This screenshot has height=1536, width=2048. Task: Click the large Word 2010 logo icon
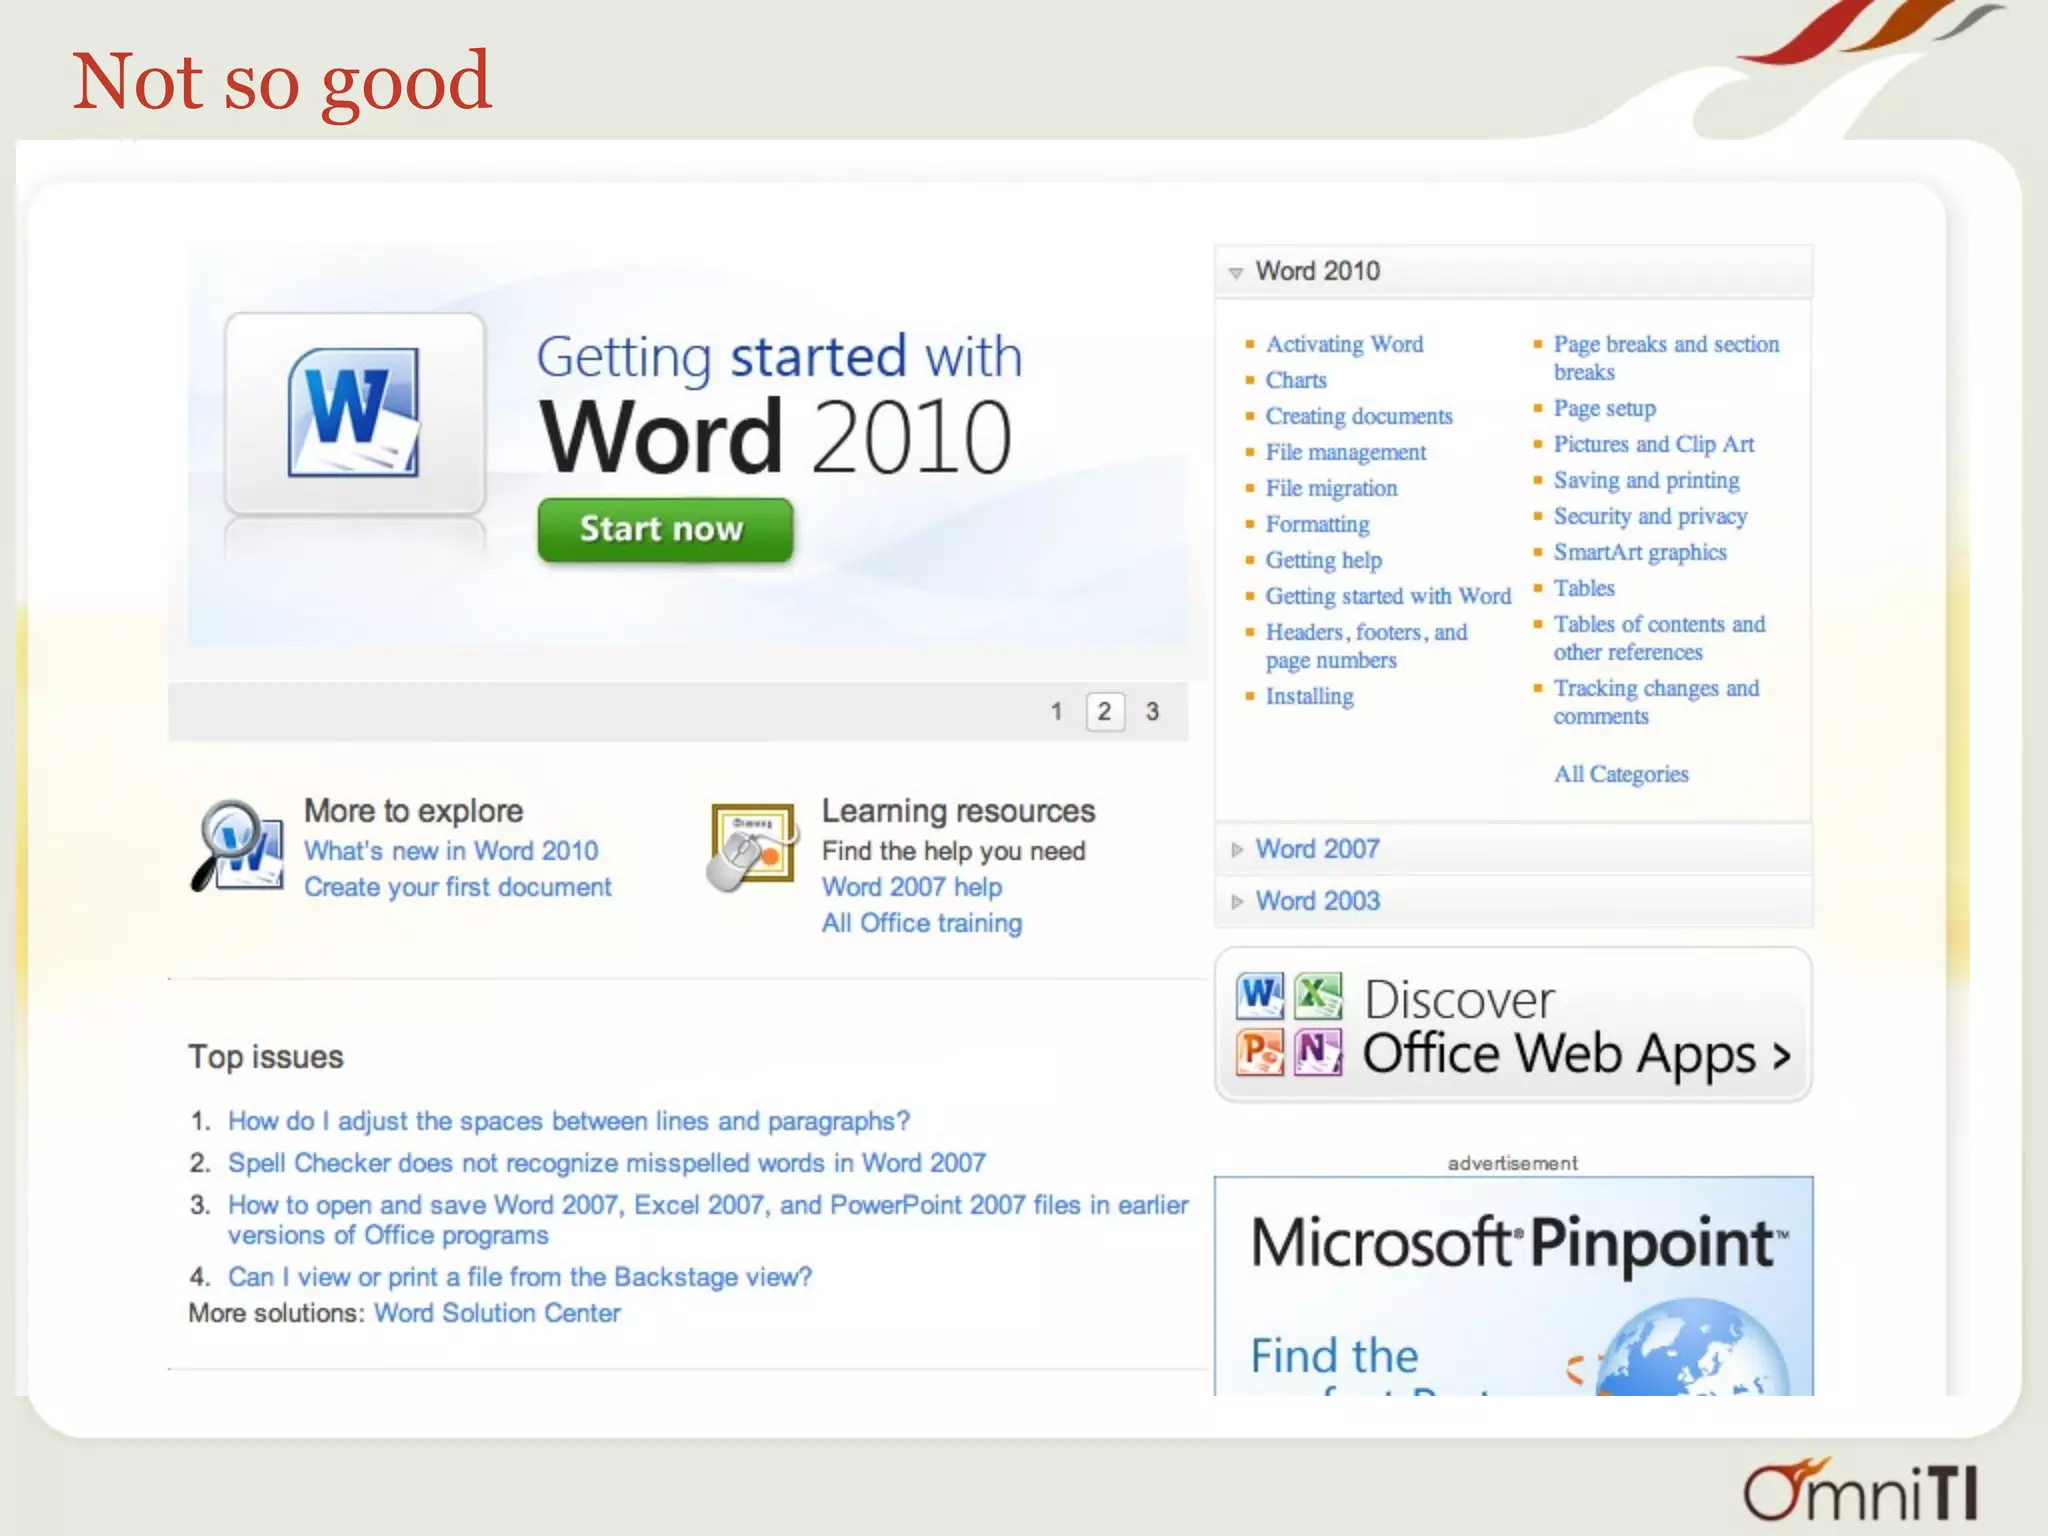pyautogui.click(x=354, y=412)
